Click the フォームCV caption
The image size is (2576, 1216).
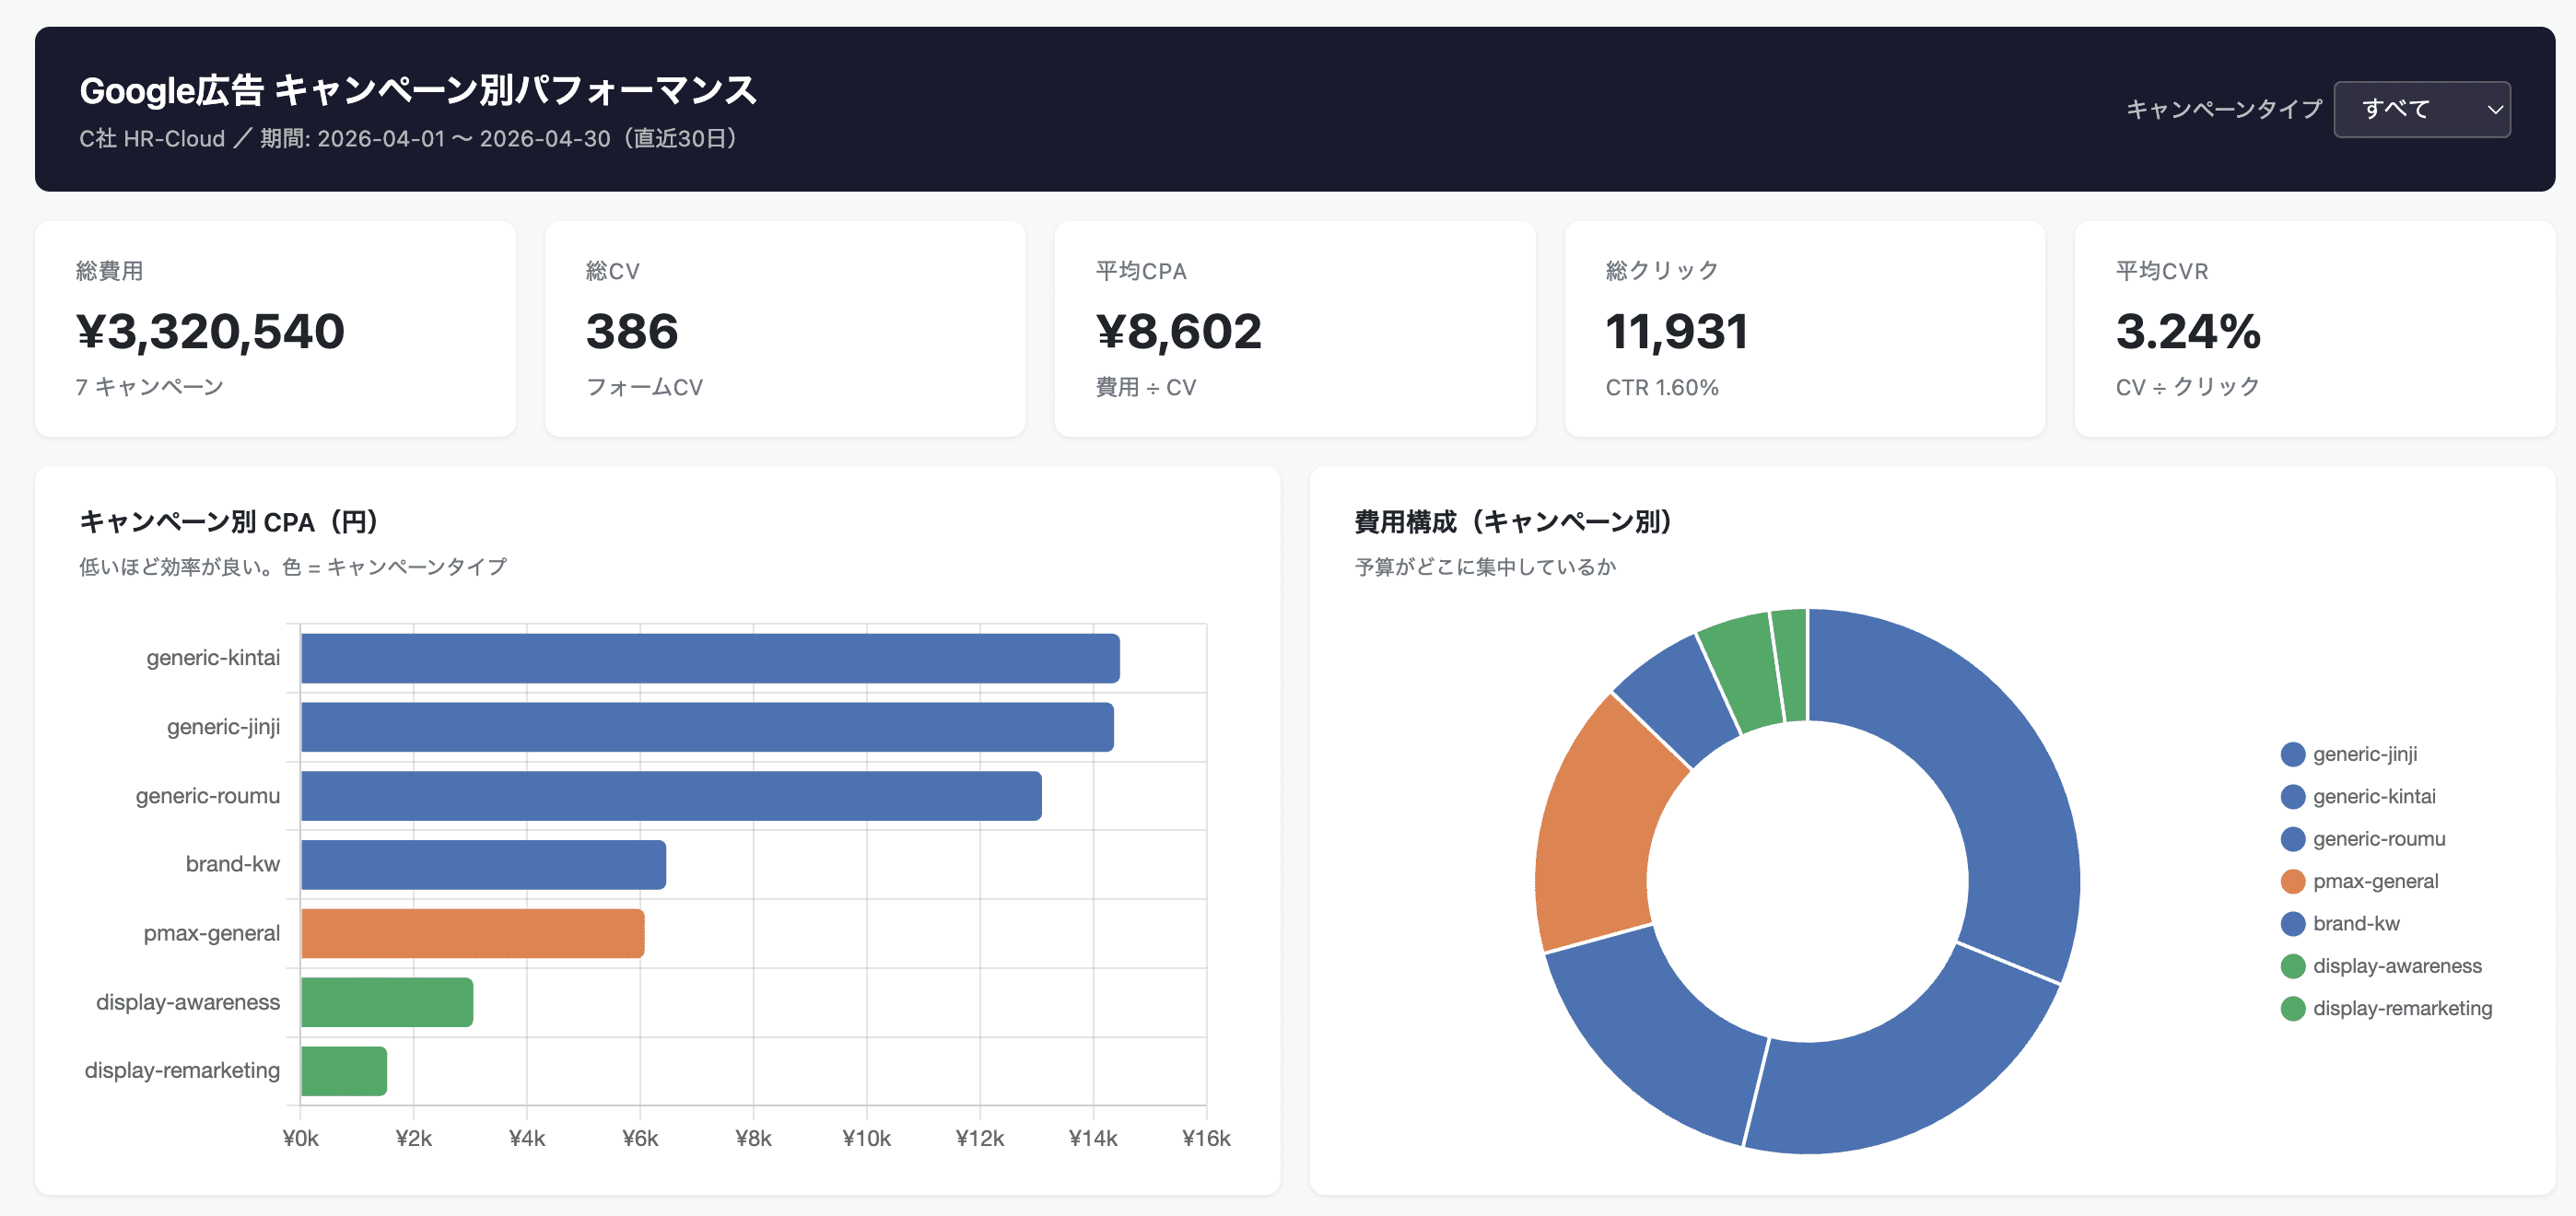pos(645,387)
